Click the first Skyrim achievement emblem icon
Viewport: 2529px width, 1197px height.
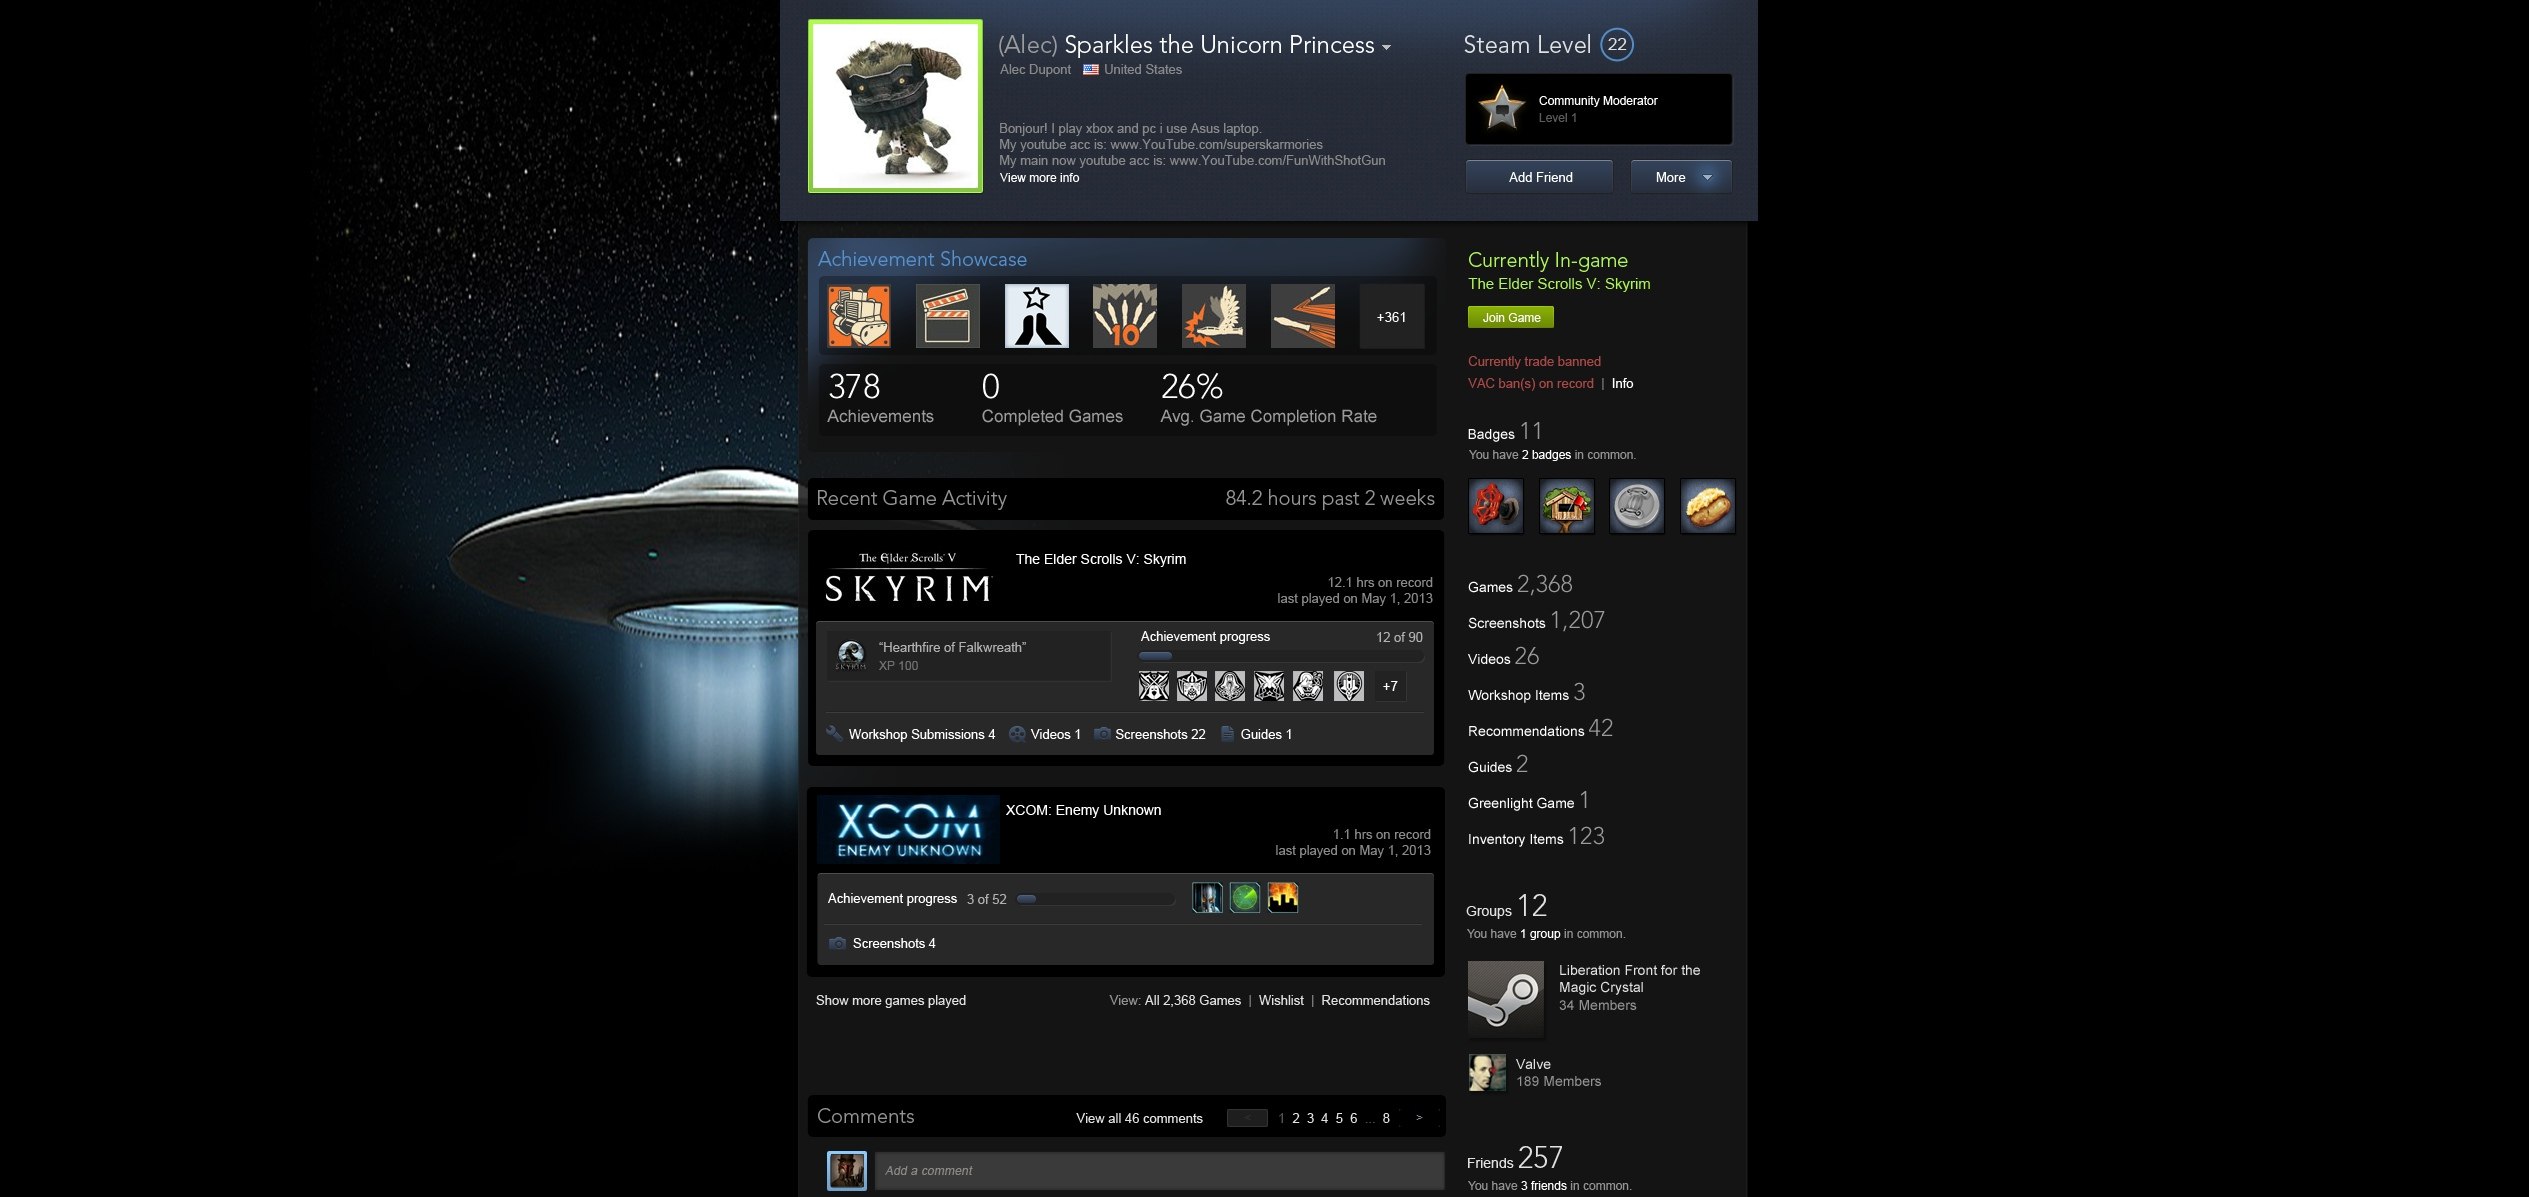click(1154, 686)
